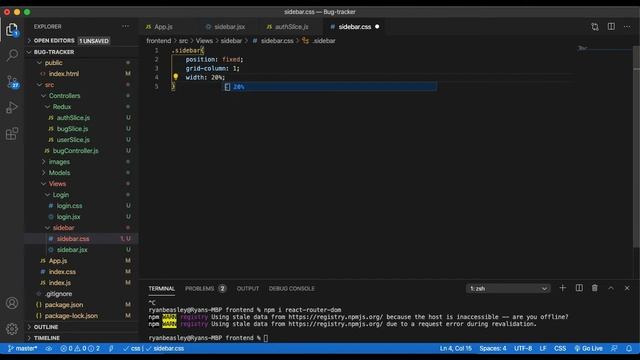
Task: Open index.html in file tree
Action: pyautogui.click(x=64, y=74)
